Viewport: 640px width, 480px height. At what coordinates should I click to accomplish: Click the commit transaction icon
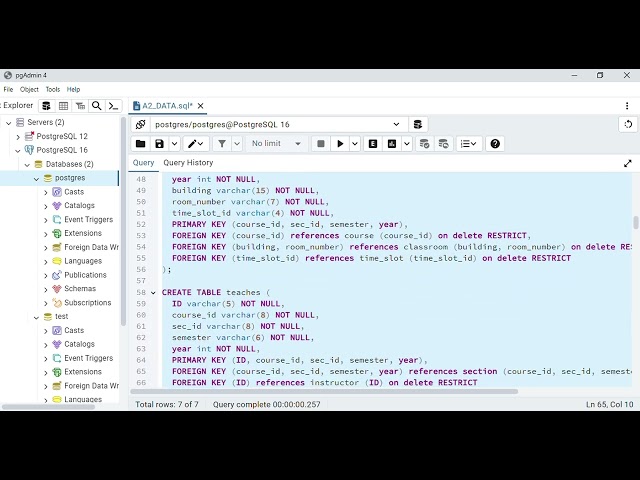coord(424,144)
